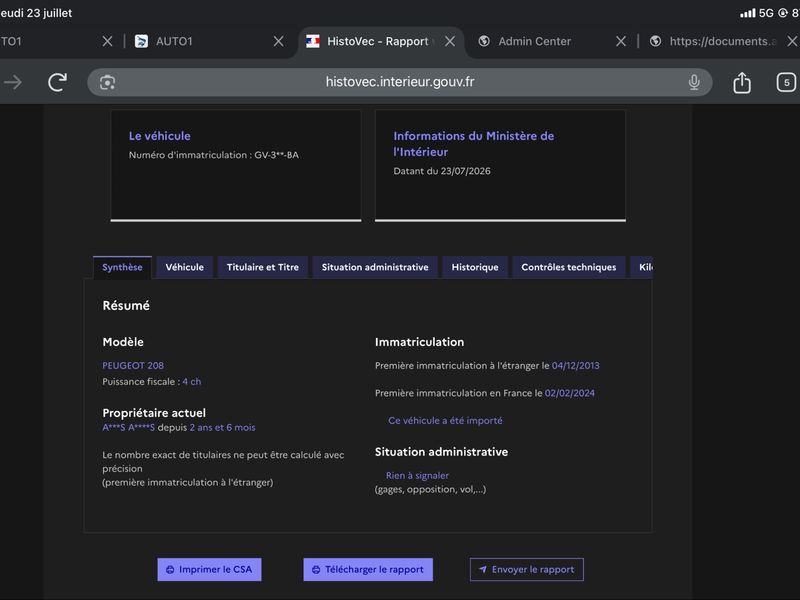The width and height of the screenshot is (800, 600).
Task: Click the owner name A***S A****S
Action: [129, 428]
